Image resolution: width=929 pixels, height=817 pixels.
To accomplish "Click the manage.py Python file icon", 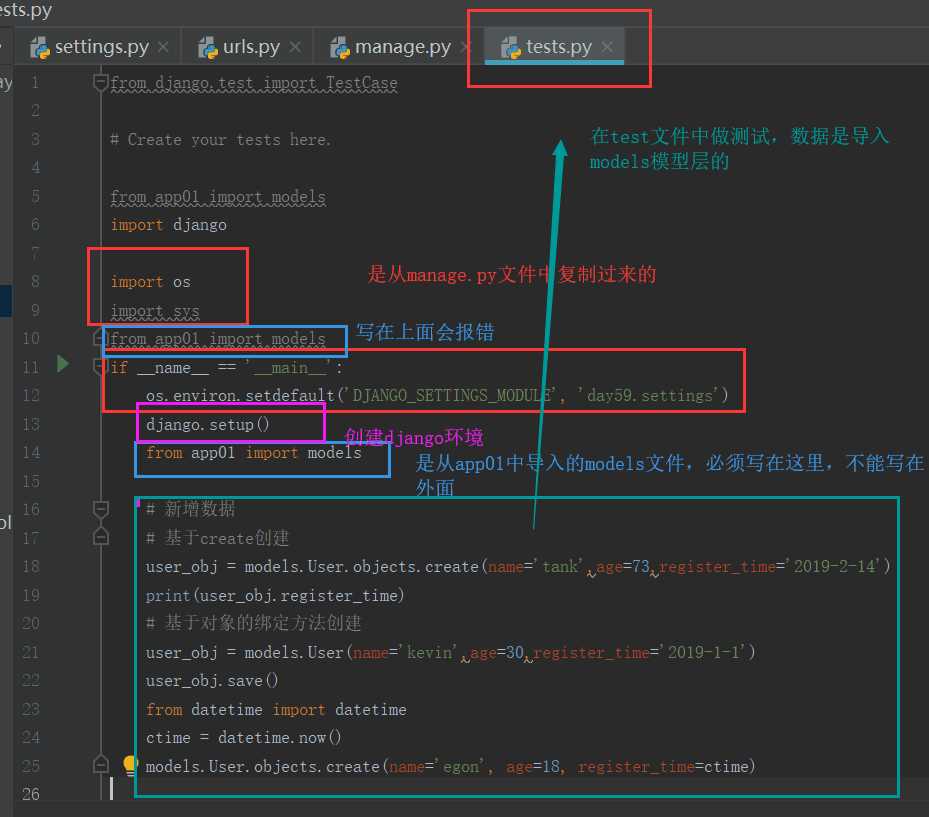I will tap(340, 47).
